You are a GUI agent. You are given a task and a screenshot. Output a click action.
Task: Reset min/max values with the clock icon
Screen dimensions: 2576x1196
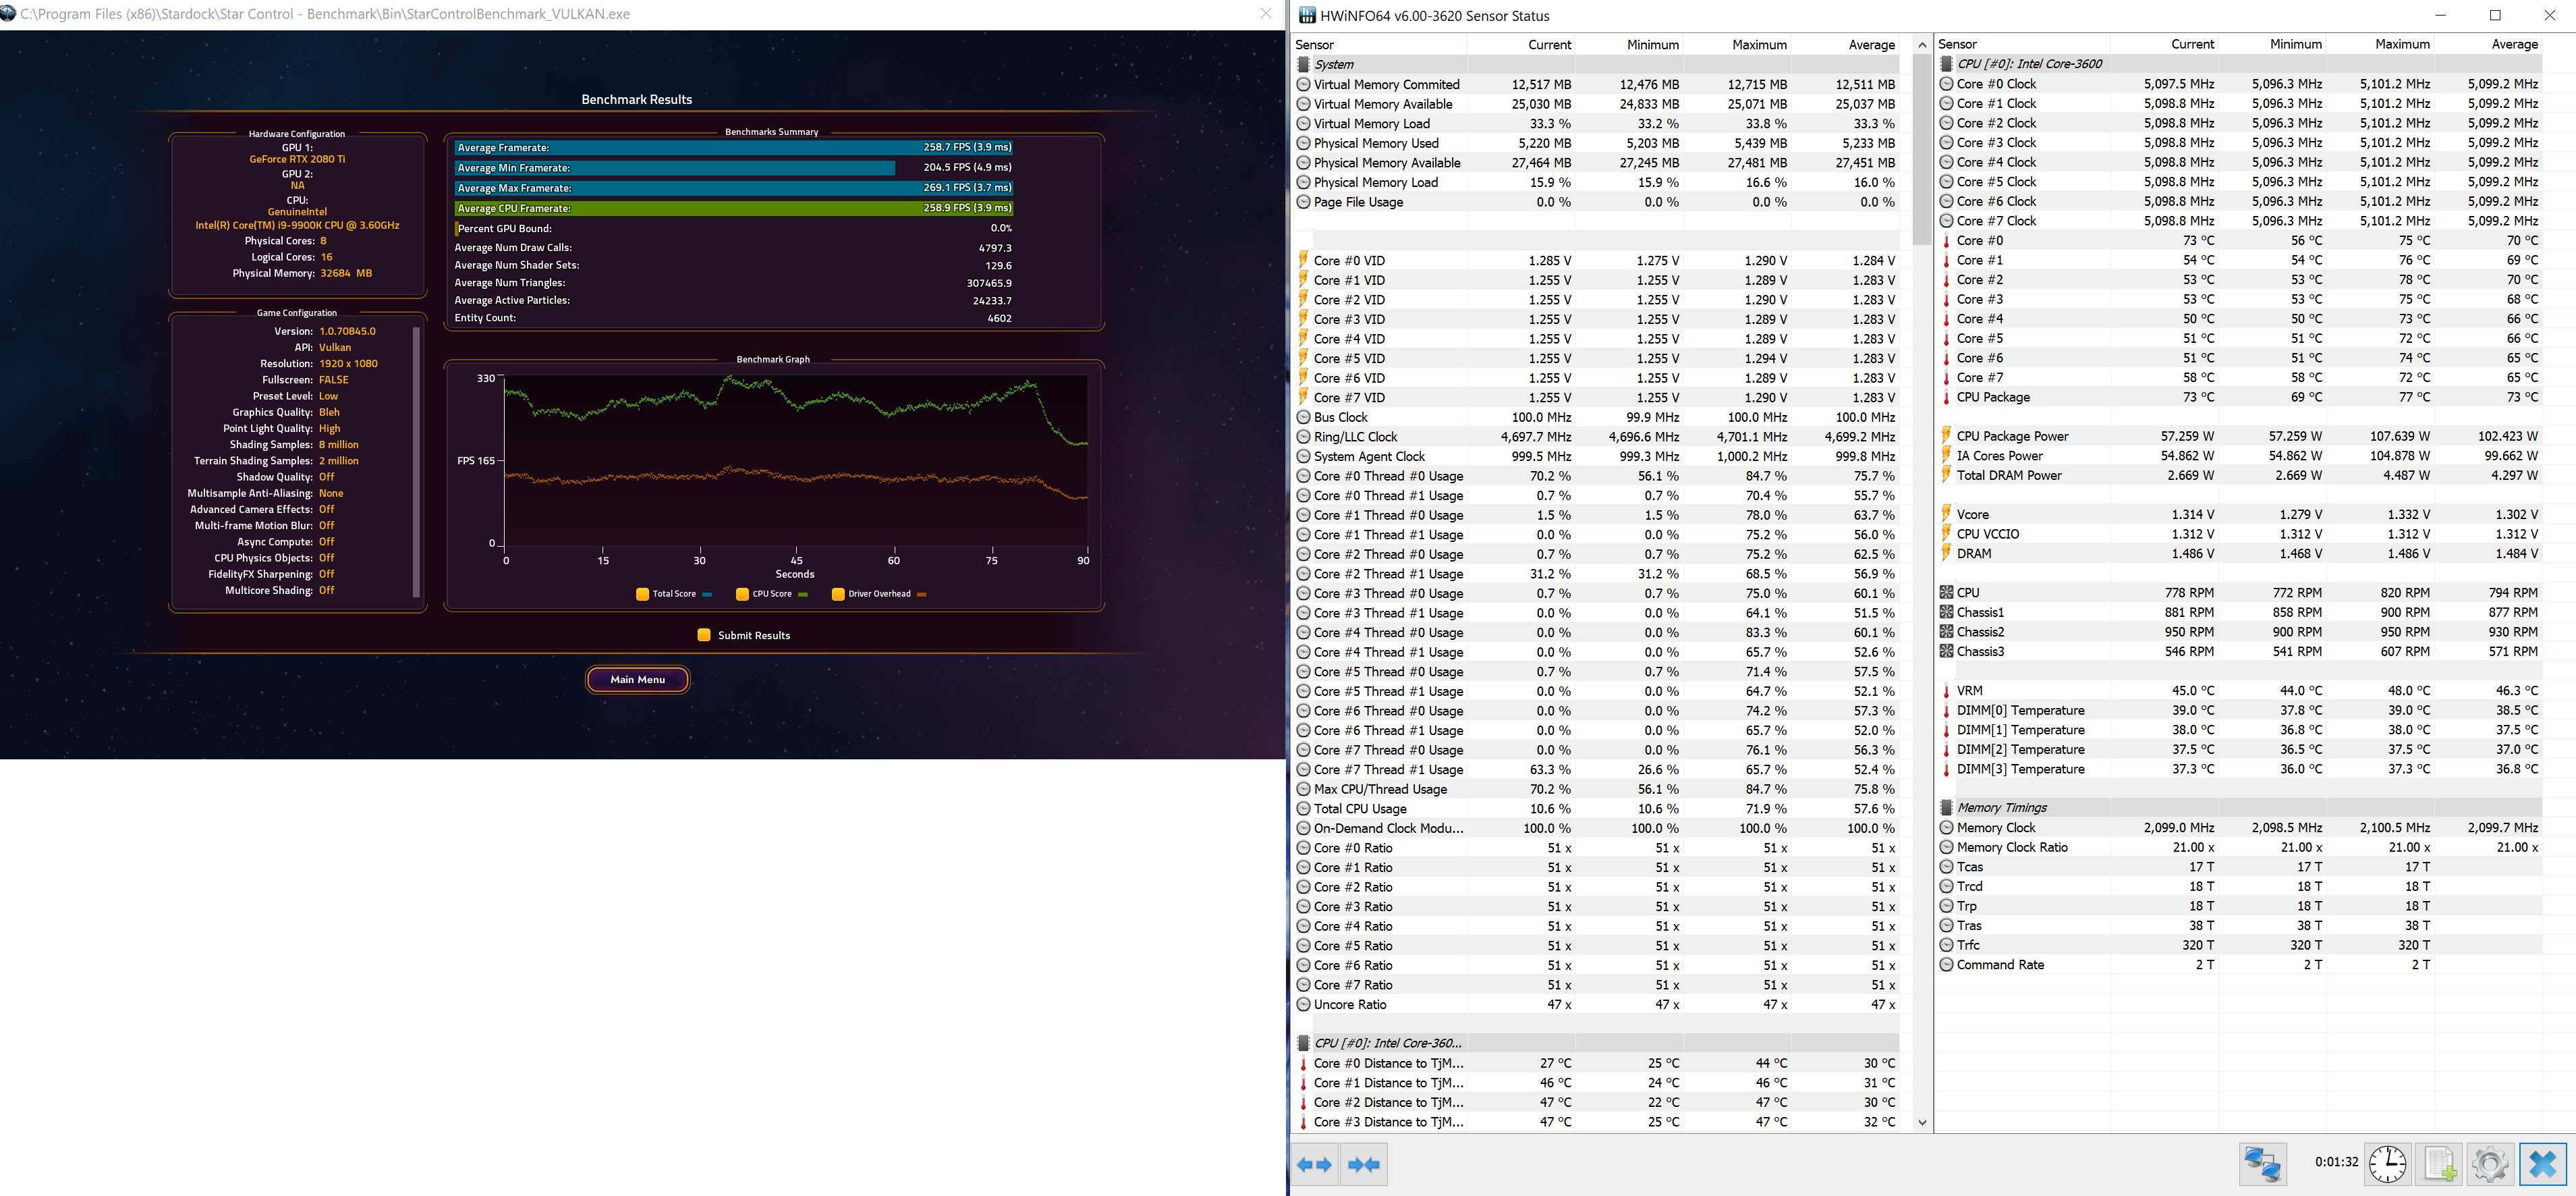click(x=2387, y=1164)
